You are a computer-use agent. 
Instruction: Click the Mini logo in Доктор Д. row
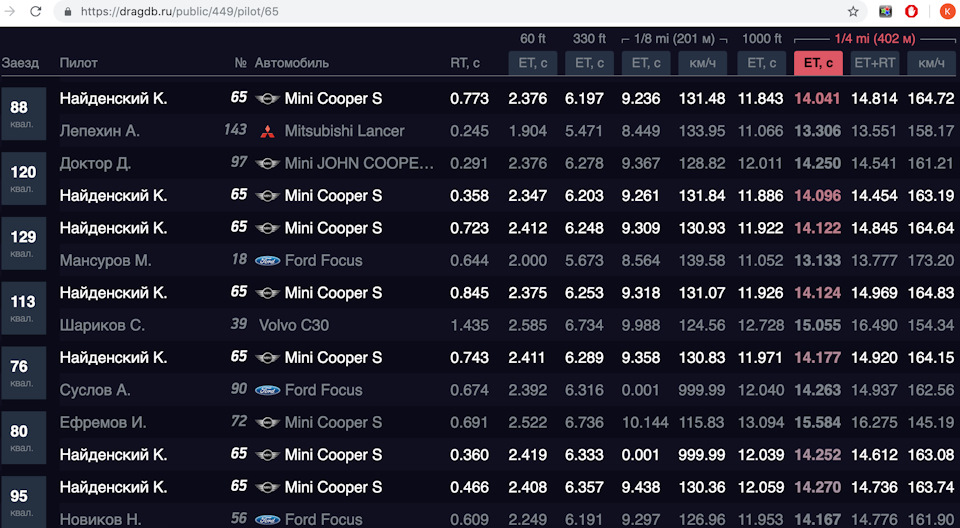(x=267, y=163)
